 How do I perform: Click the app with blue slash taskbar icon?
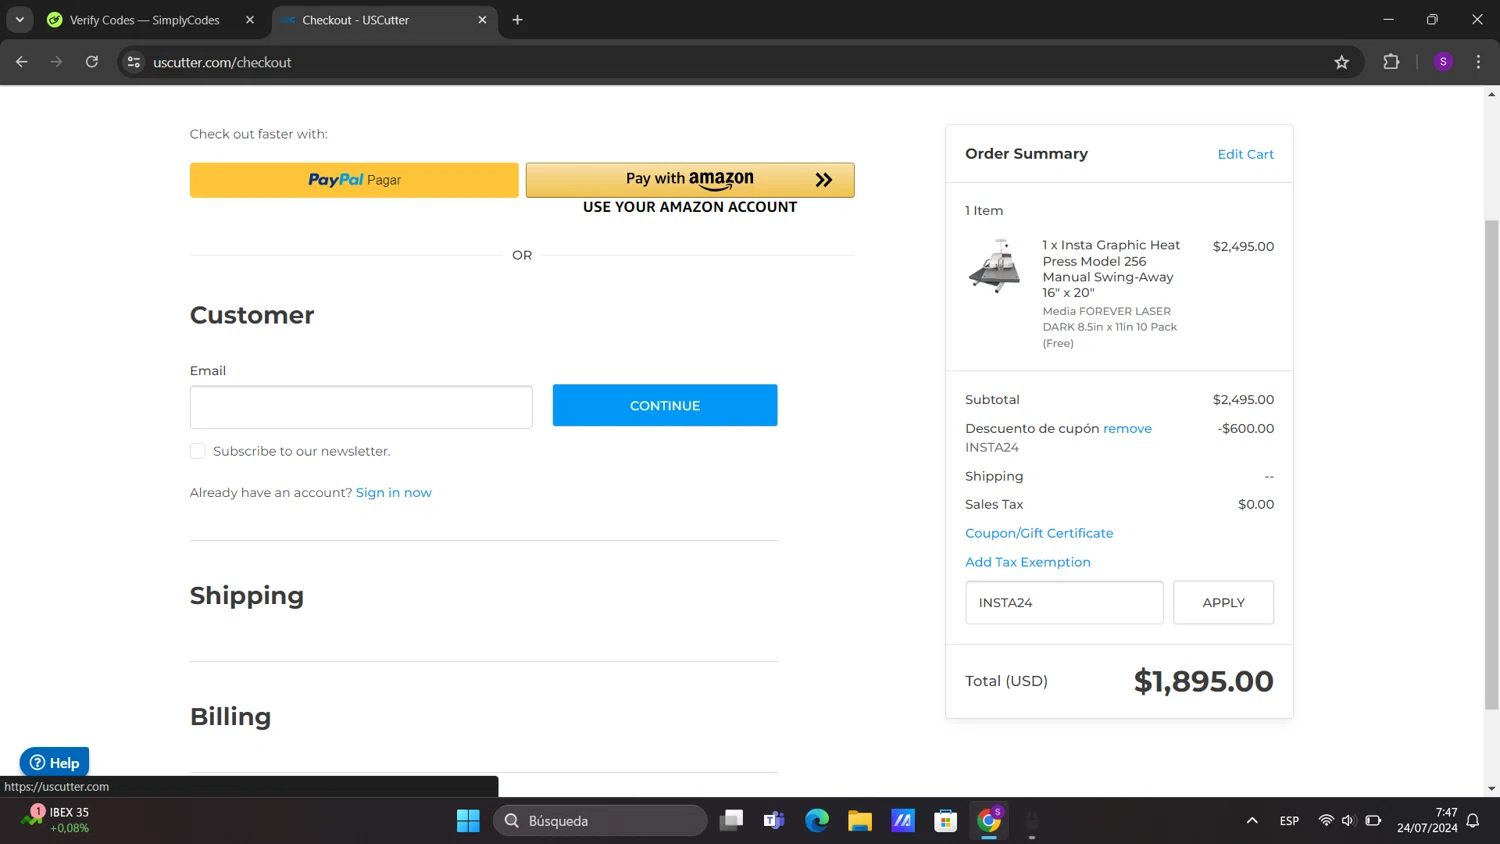click(903, 821)
